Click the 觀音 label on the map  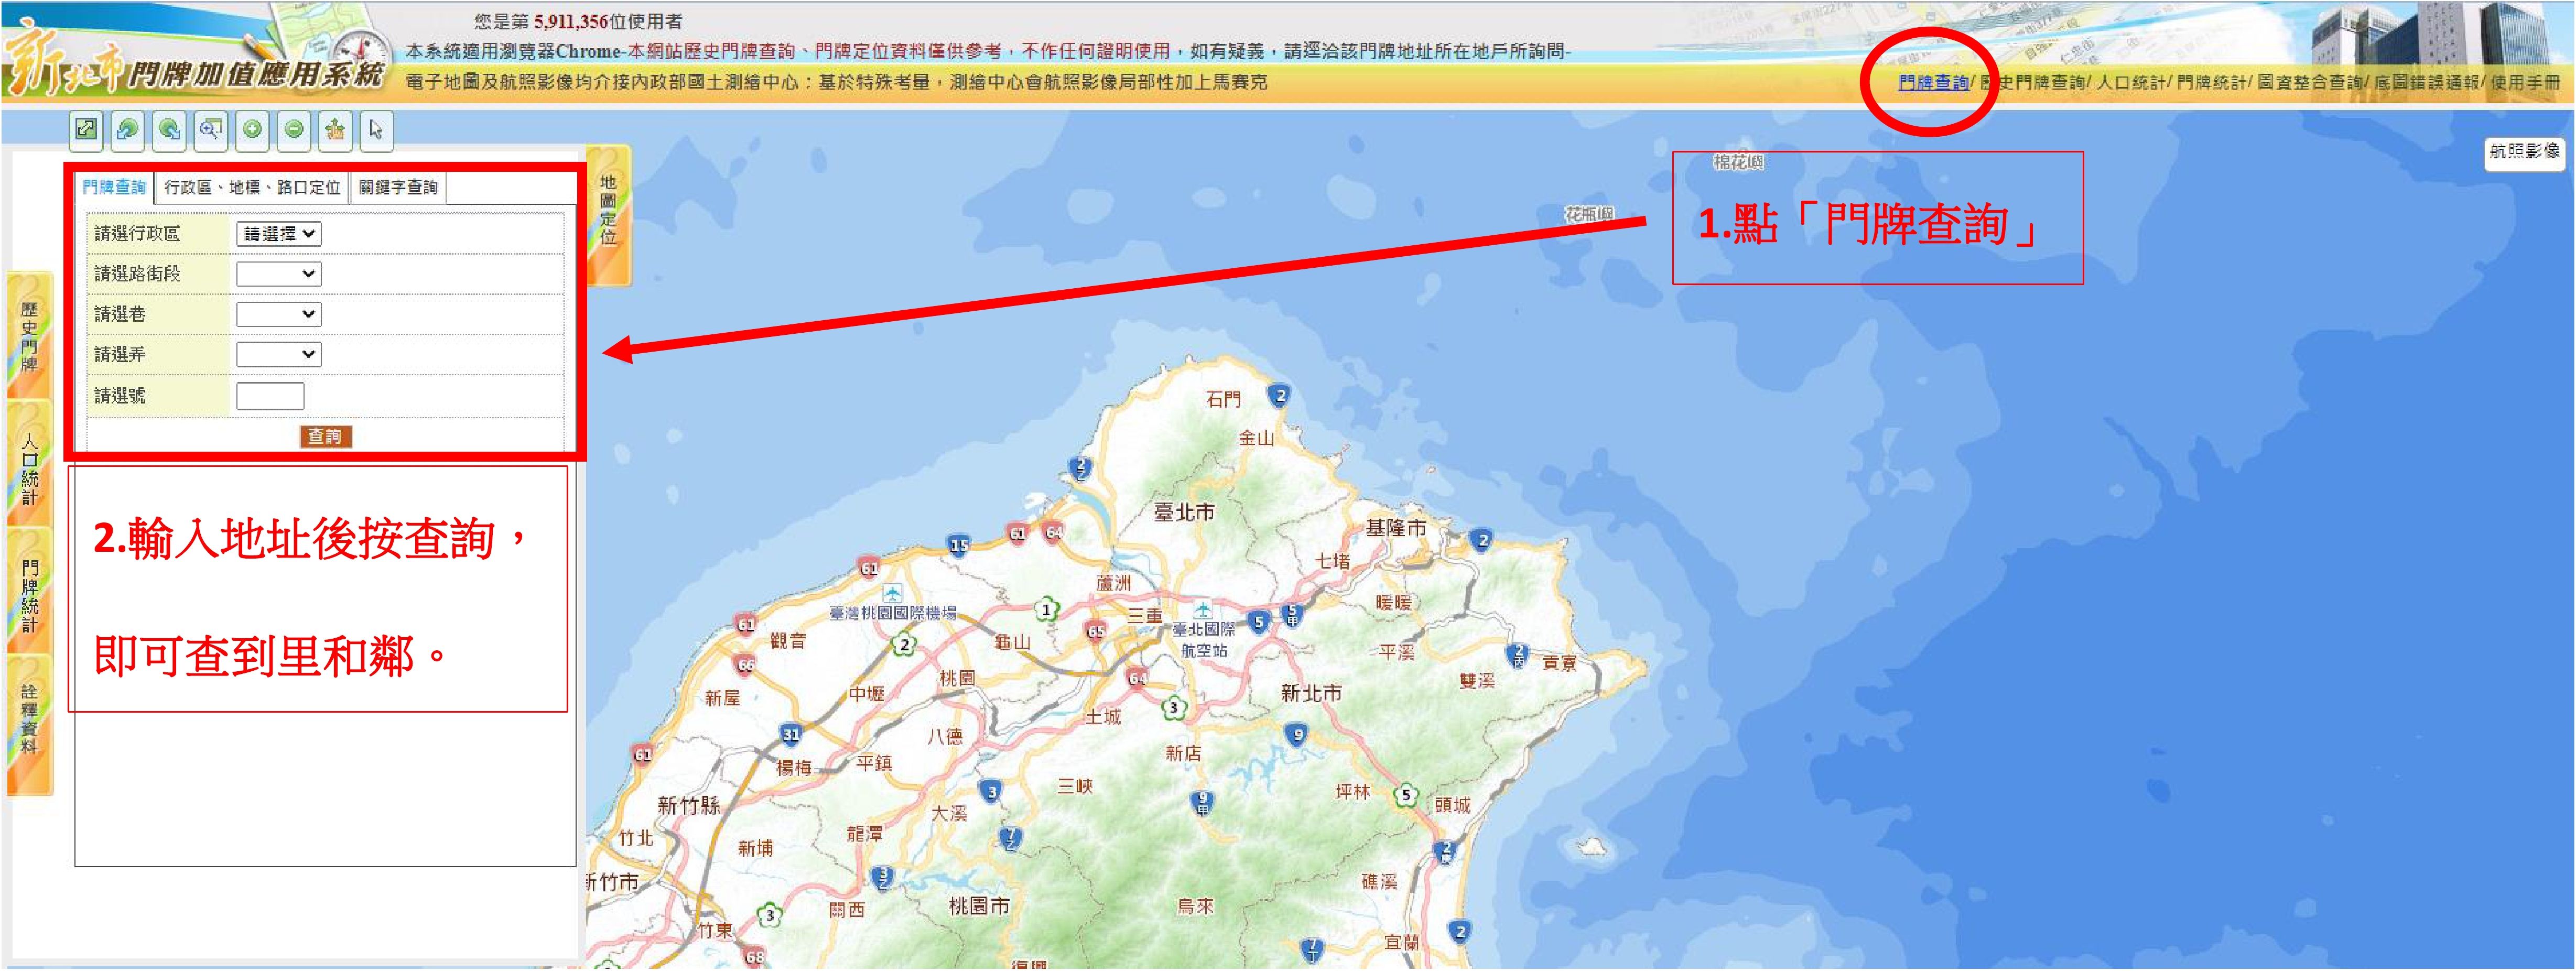pos(788,641)
